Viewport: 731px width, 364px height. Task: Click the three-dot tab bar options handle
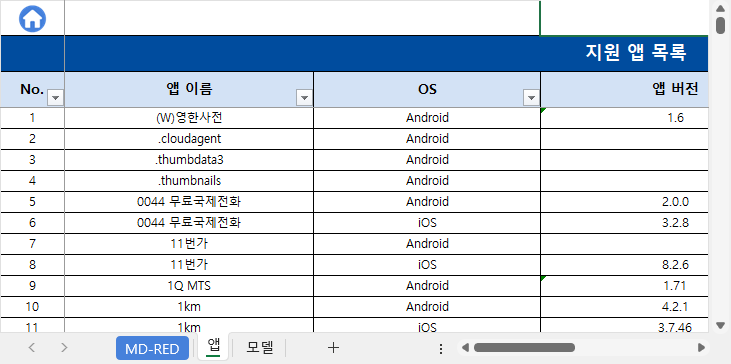[x=441, y=349]
